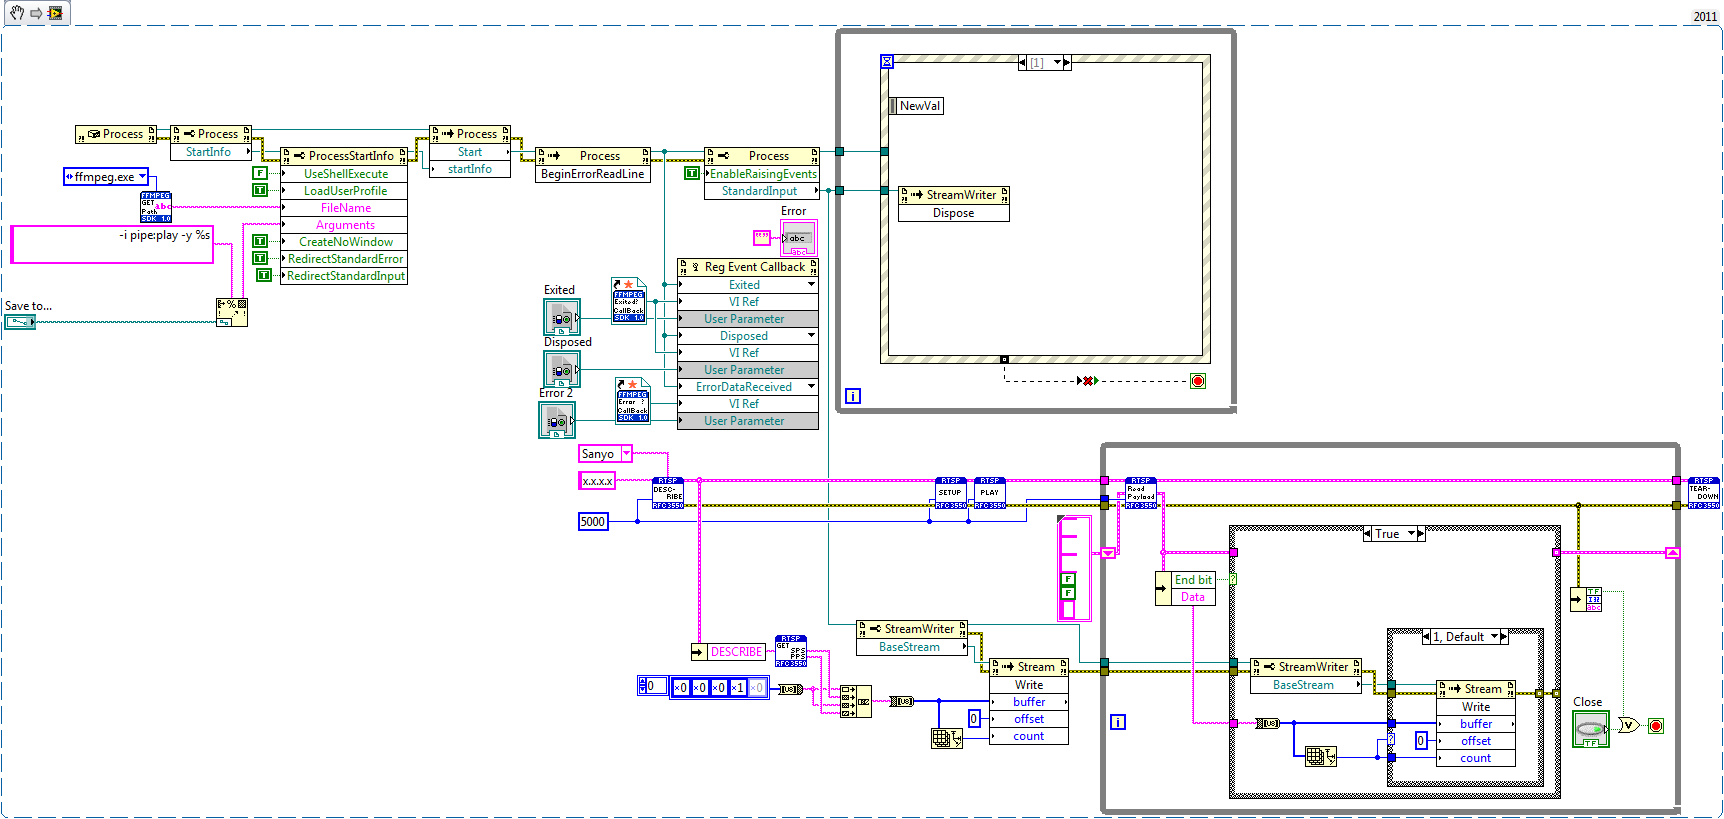Click the Error string indicator terminal
Screen dimensions: 1724x819
coord(798,238)
